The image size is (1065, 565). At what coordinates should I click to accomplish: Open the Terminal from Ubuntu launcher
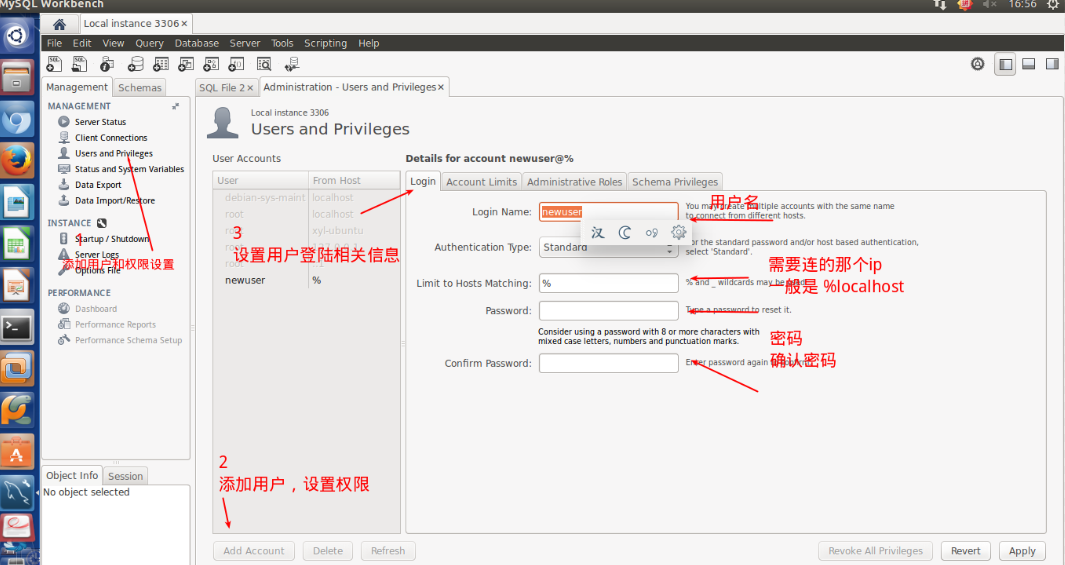coord(17,328)
